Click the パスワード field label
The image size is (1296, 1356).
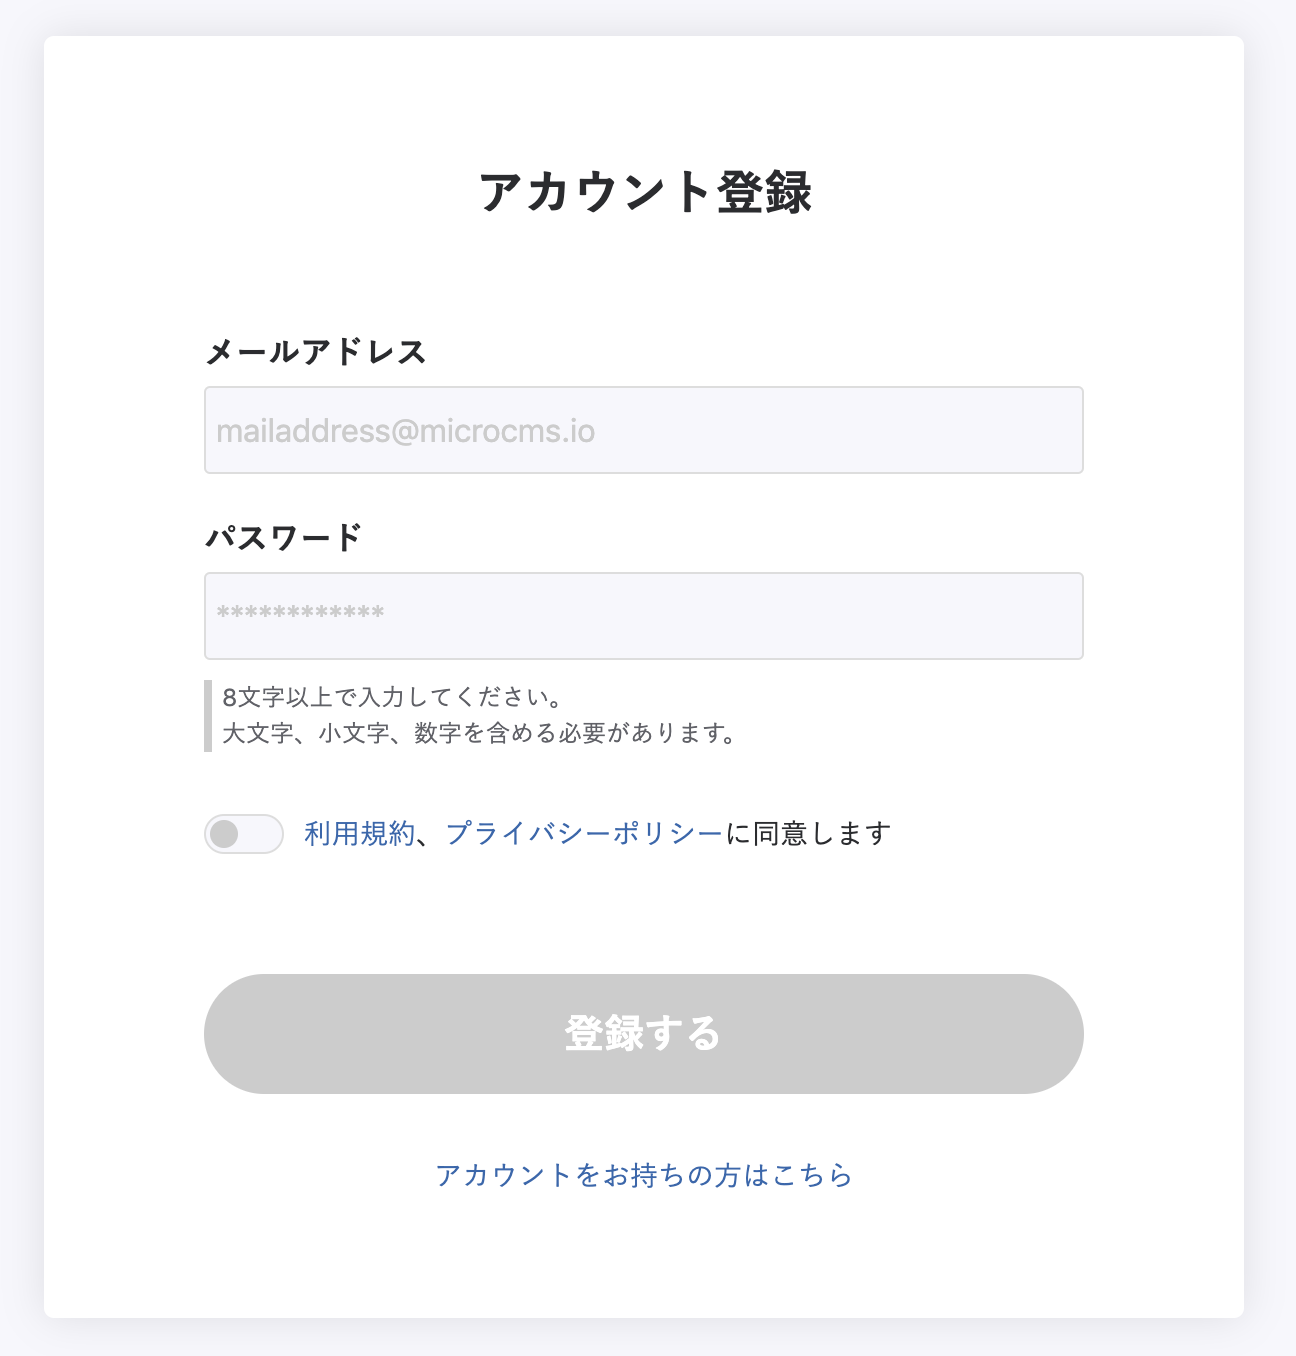point(283,538)
